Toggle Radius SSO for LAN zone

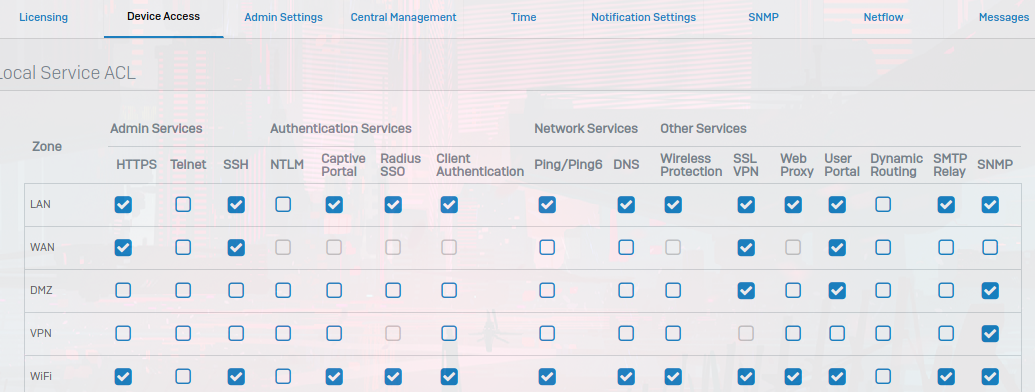pos(393,205)
